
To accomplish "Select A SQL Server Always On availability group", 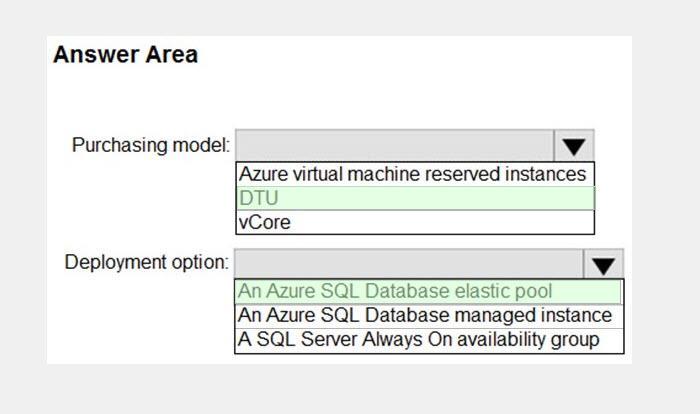I will click(x=429, y=339).
